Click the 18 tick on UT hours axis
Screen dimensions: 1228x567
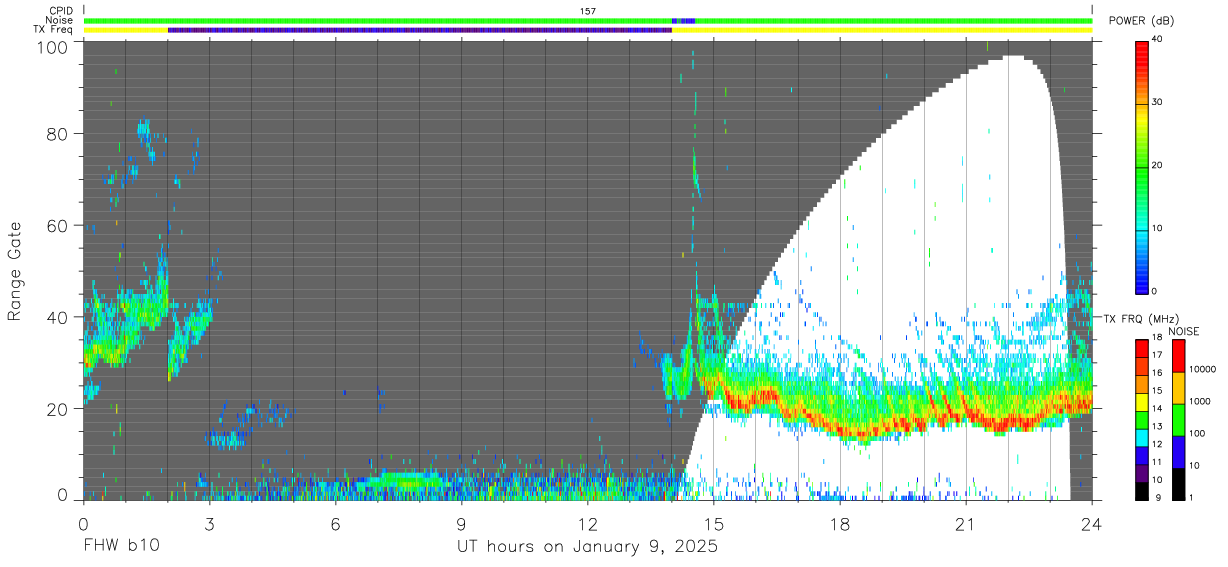[840, 522]
